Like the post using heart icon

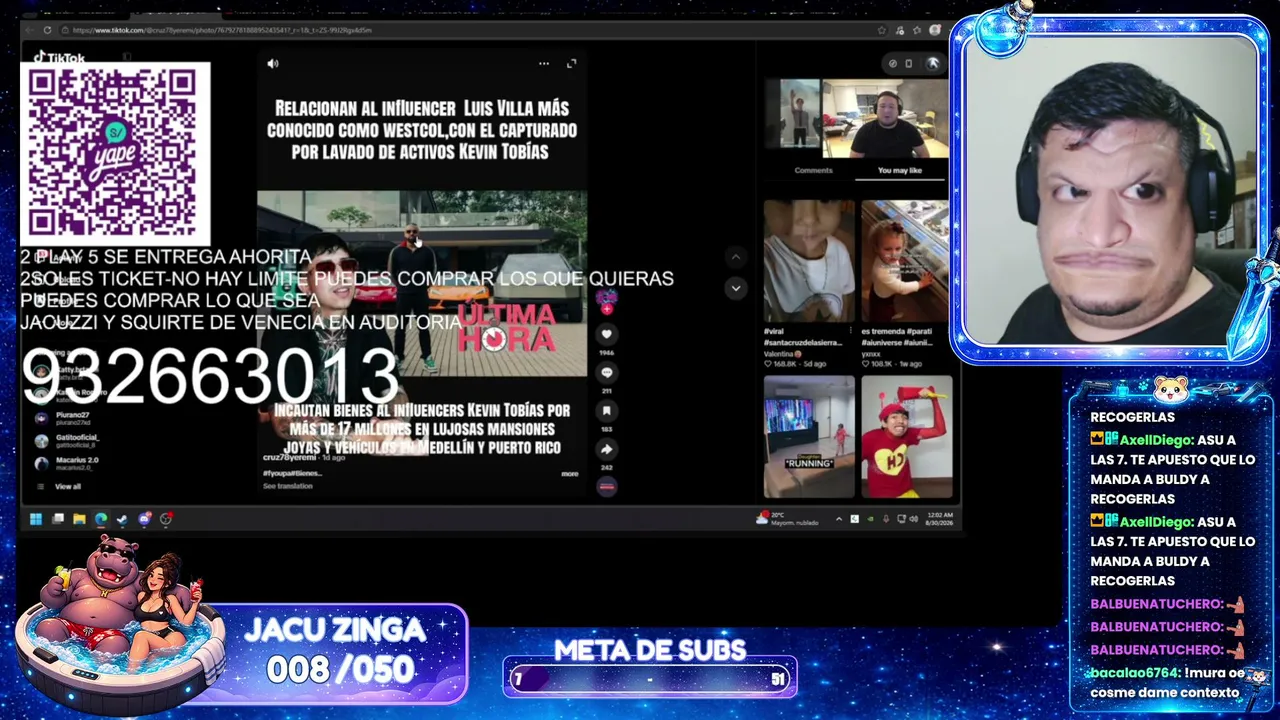606,334
